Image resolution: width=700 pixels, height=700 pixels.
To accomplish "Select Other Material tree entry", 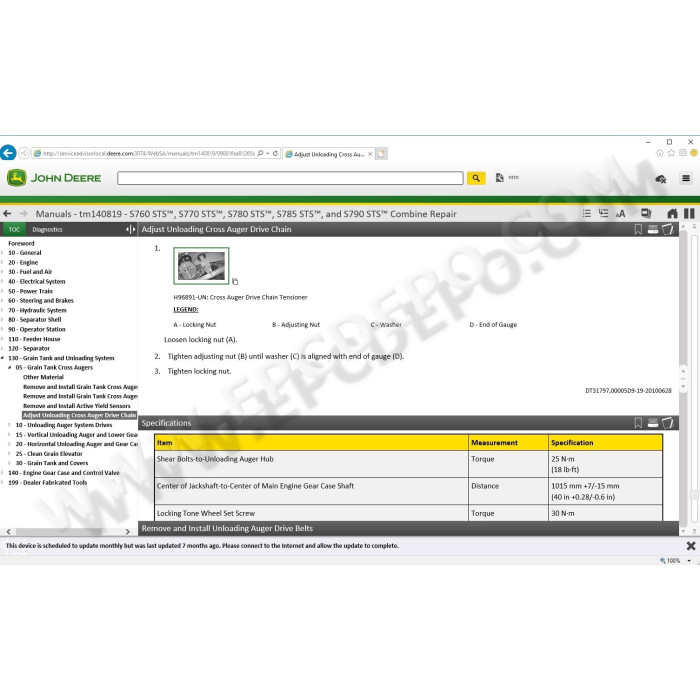I will click(x=43, y=377).
